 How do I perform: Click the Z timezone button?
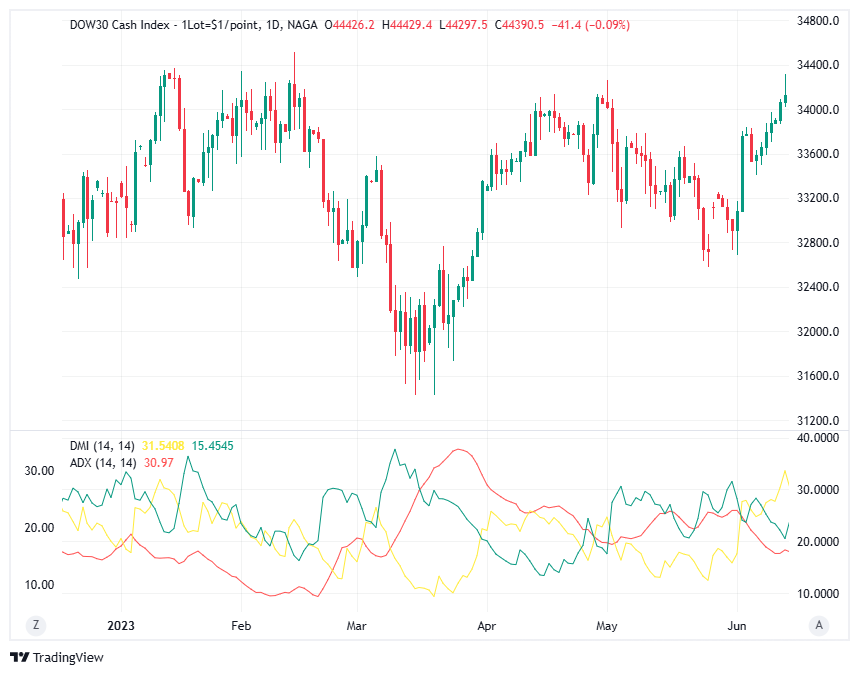pos(36,625)
